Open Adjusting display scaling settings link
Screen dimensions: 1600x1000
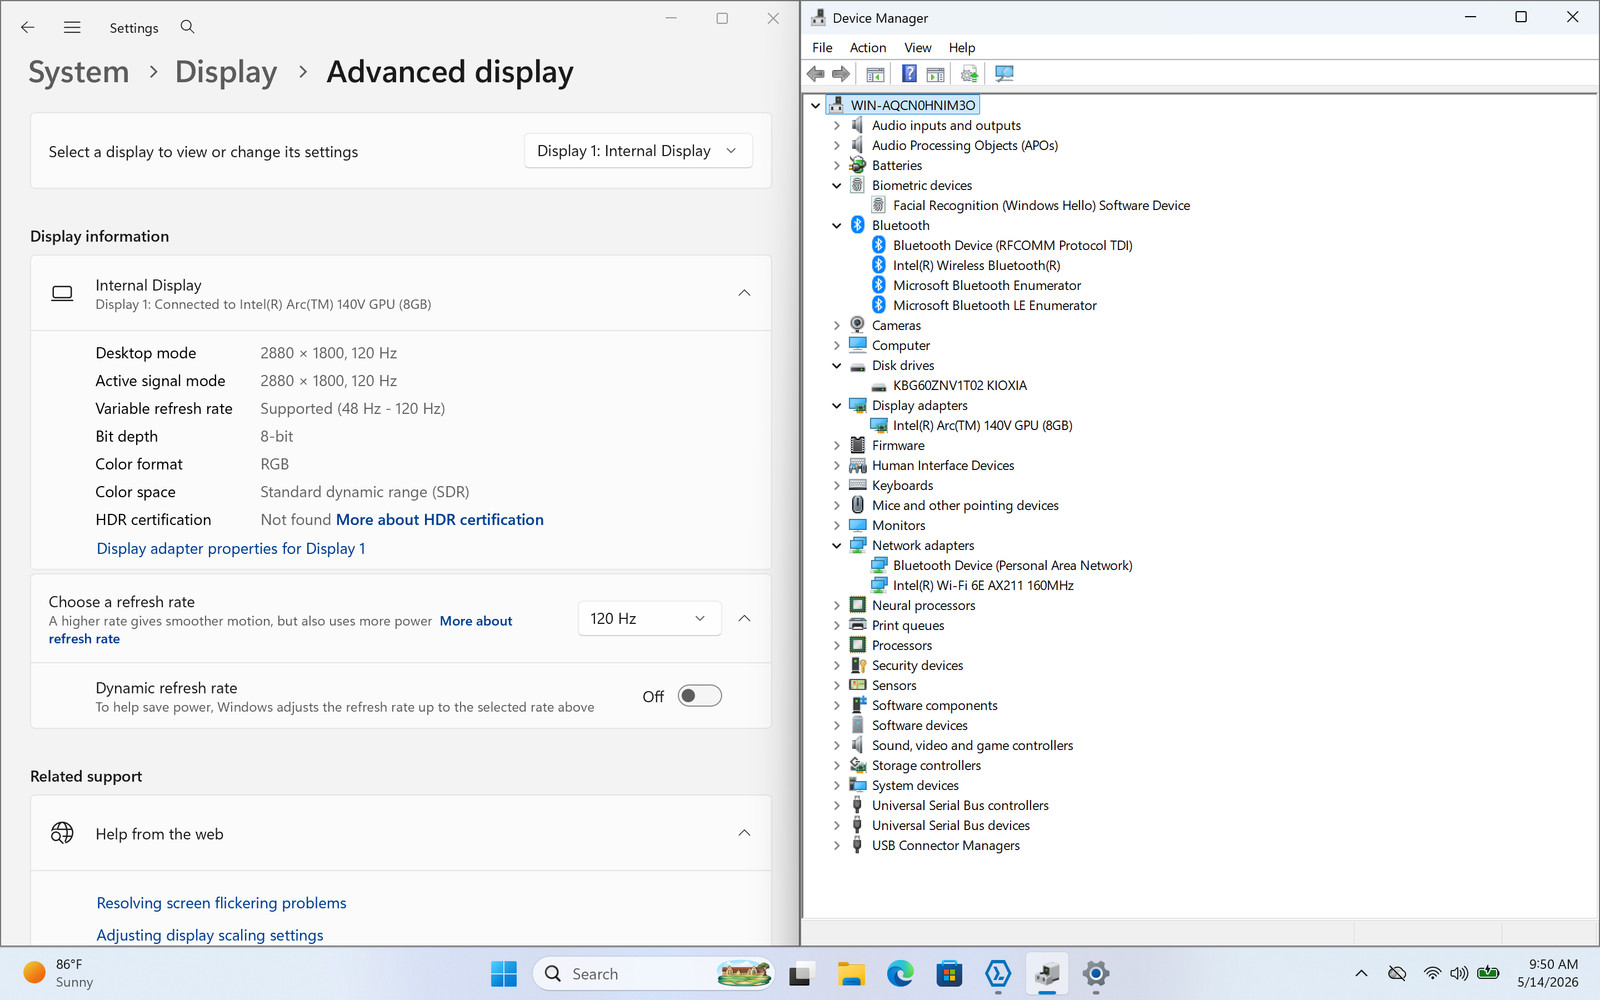click(210, 935)
